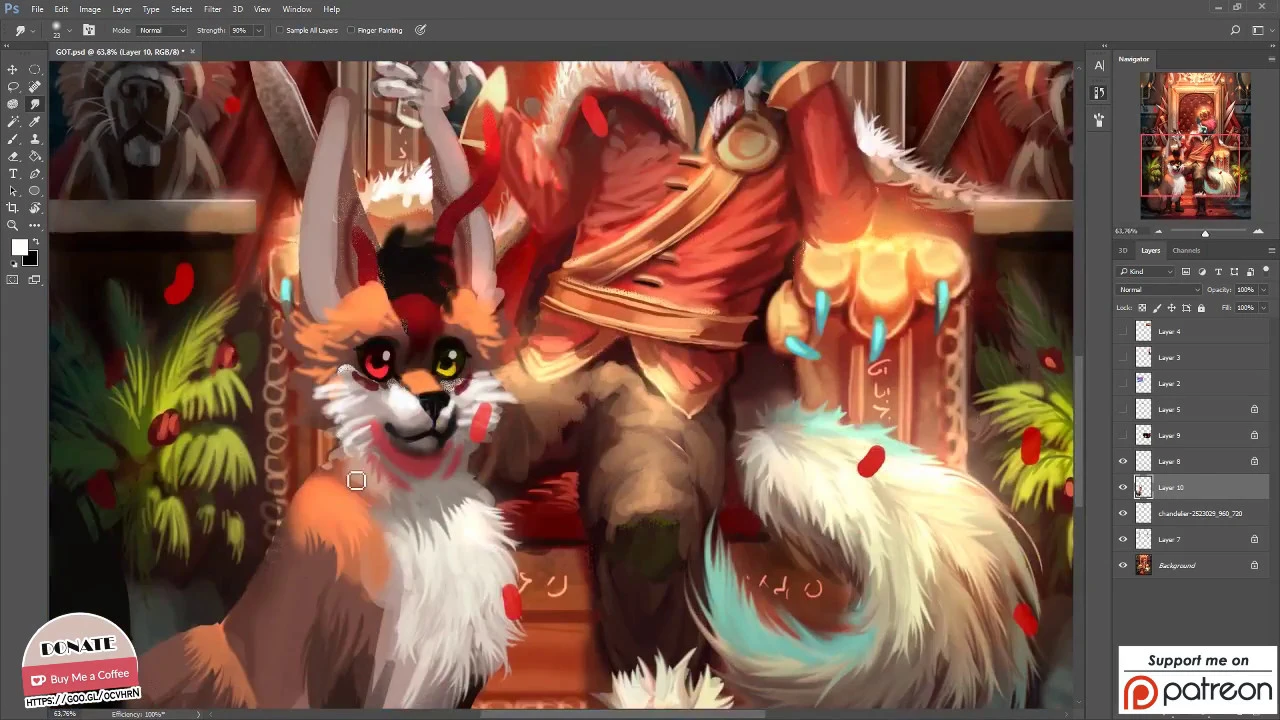
Task: Open search icon in the options bar
Action: pos(1235,30)
